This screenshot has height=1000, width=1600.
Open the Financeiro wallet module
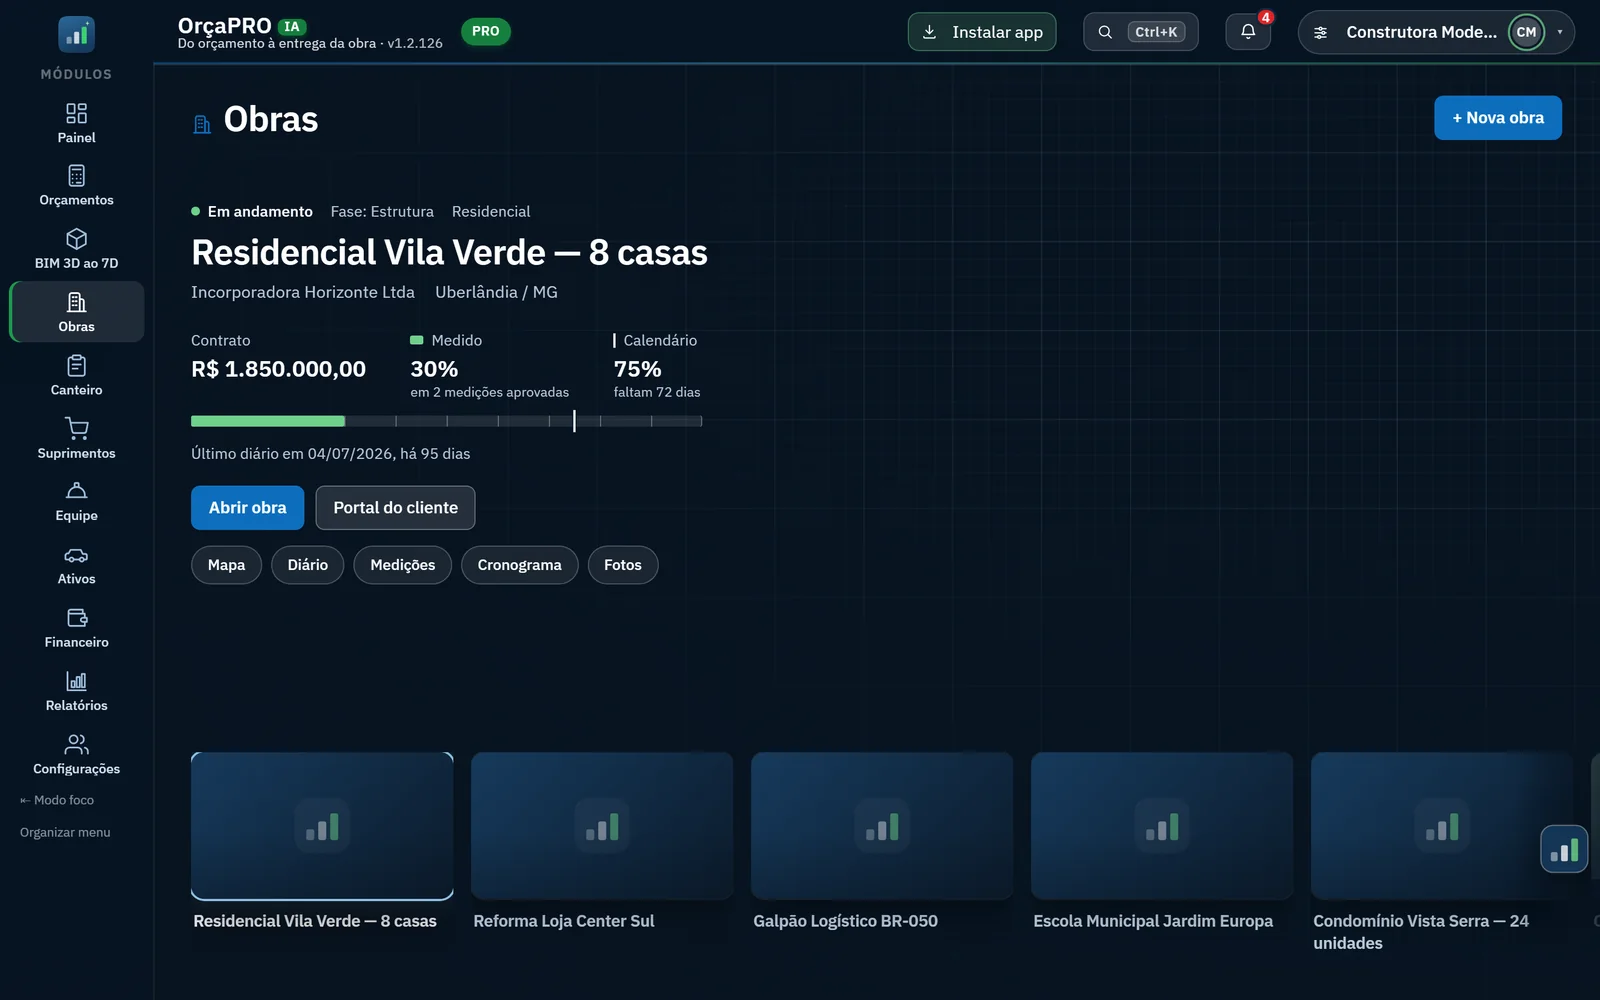pos(76,628)
